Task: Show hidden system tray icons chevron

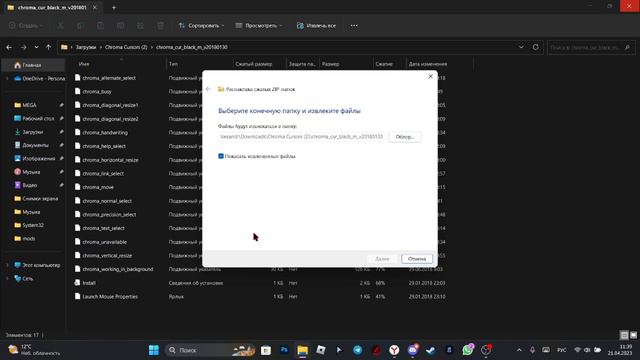Action: click(x=519, y=350)
